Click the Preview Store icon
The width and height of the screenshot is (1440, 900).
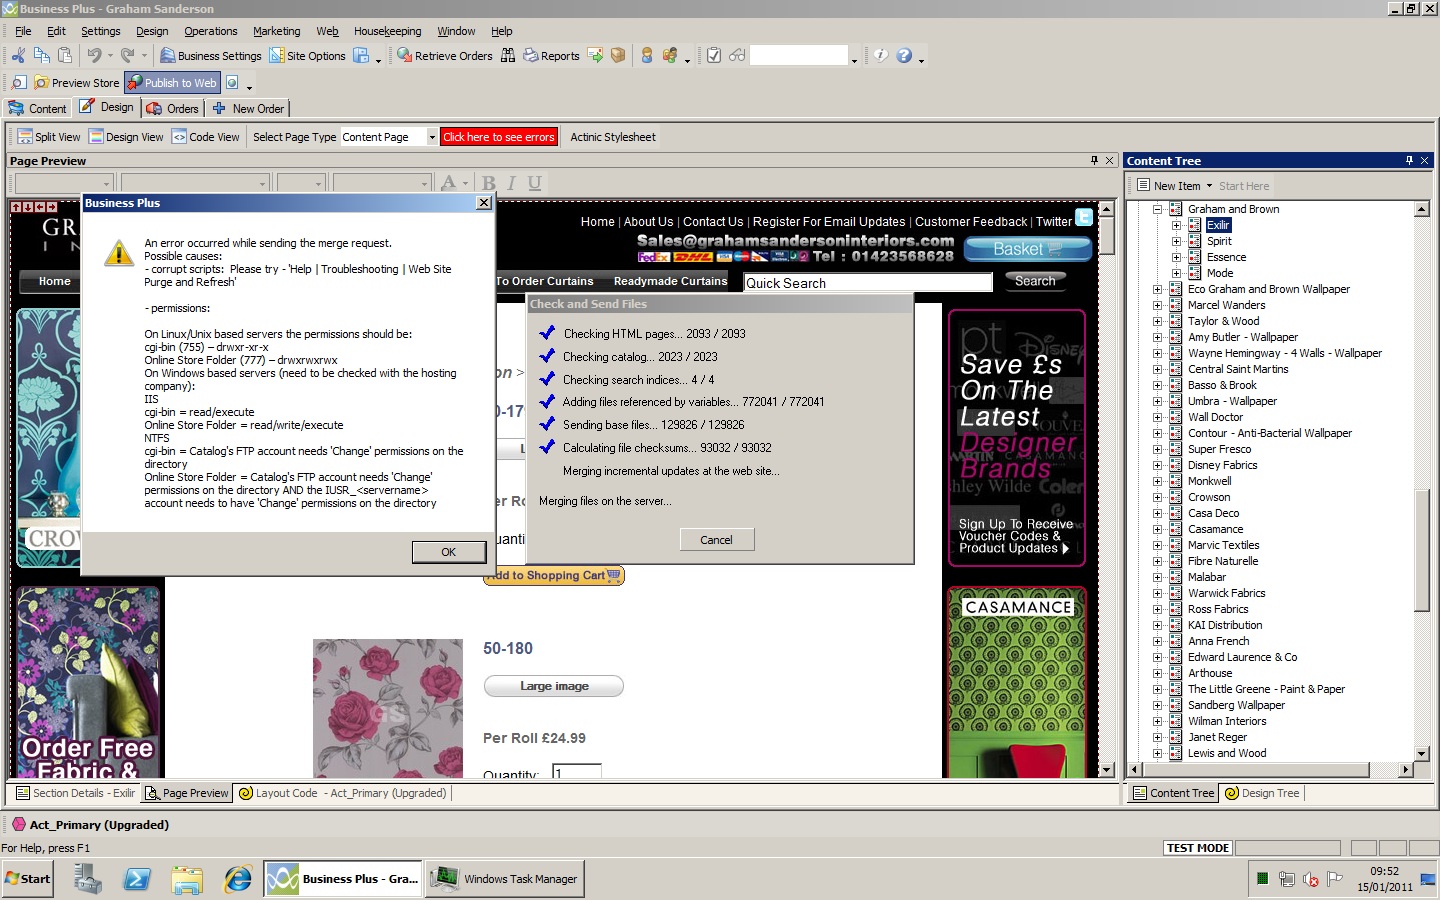pyautogui.click(x=42, y=83)
